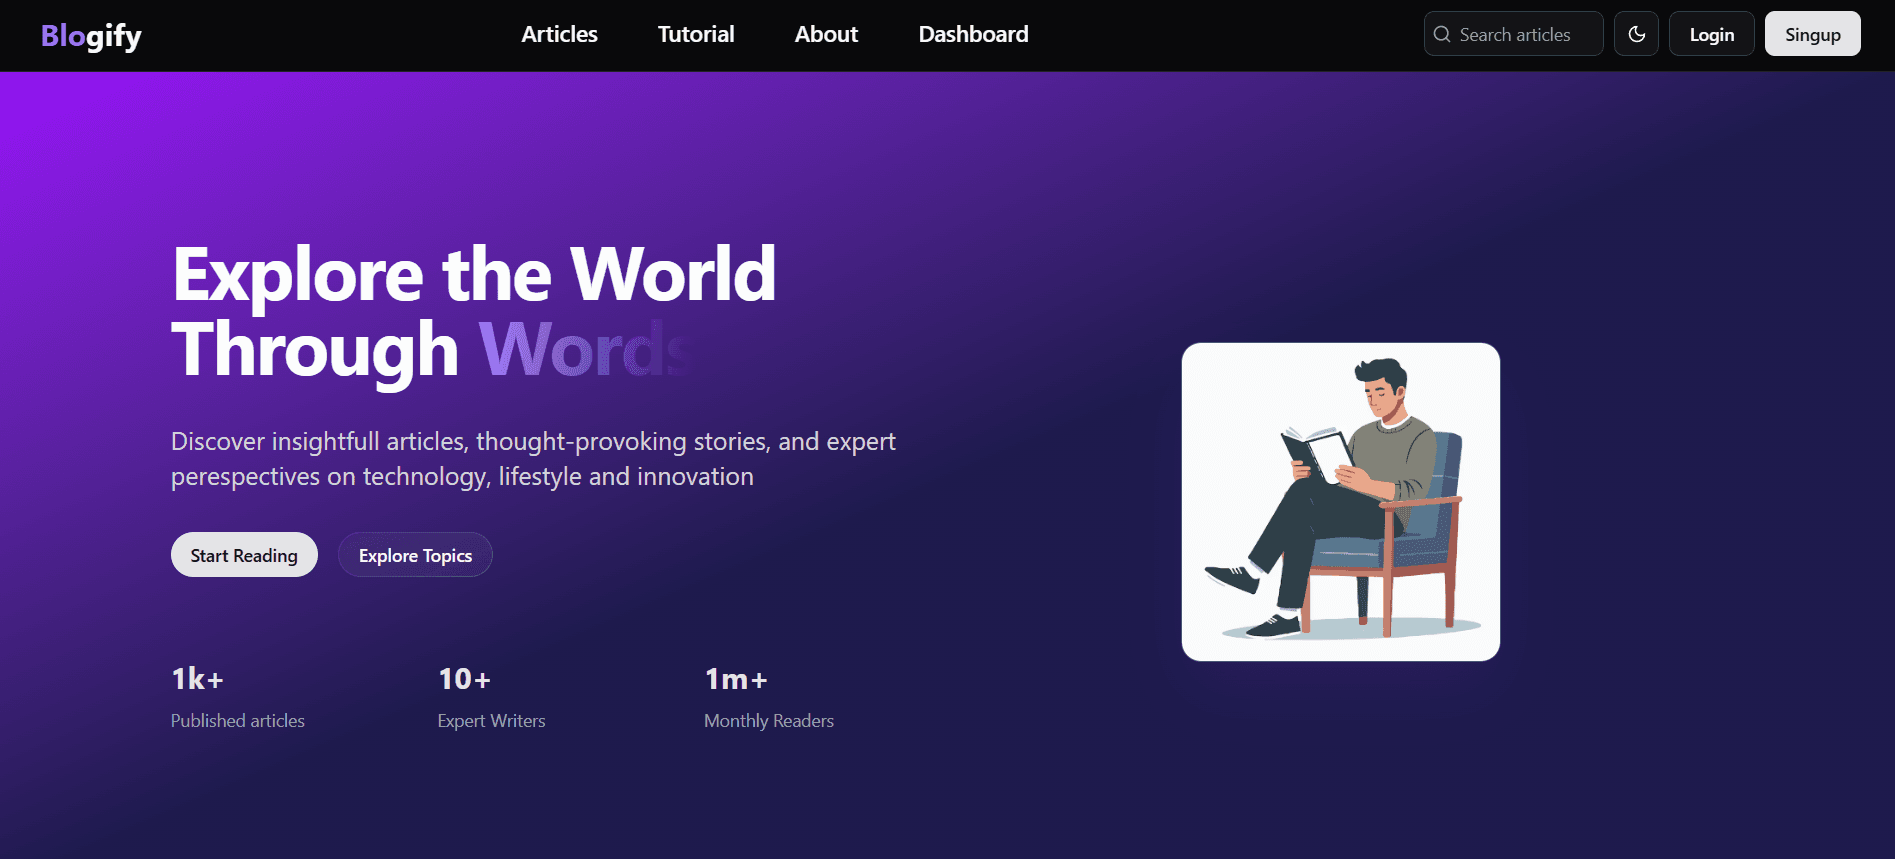
Task: Select the Explore Topics button
Action: point(415,555)
